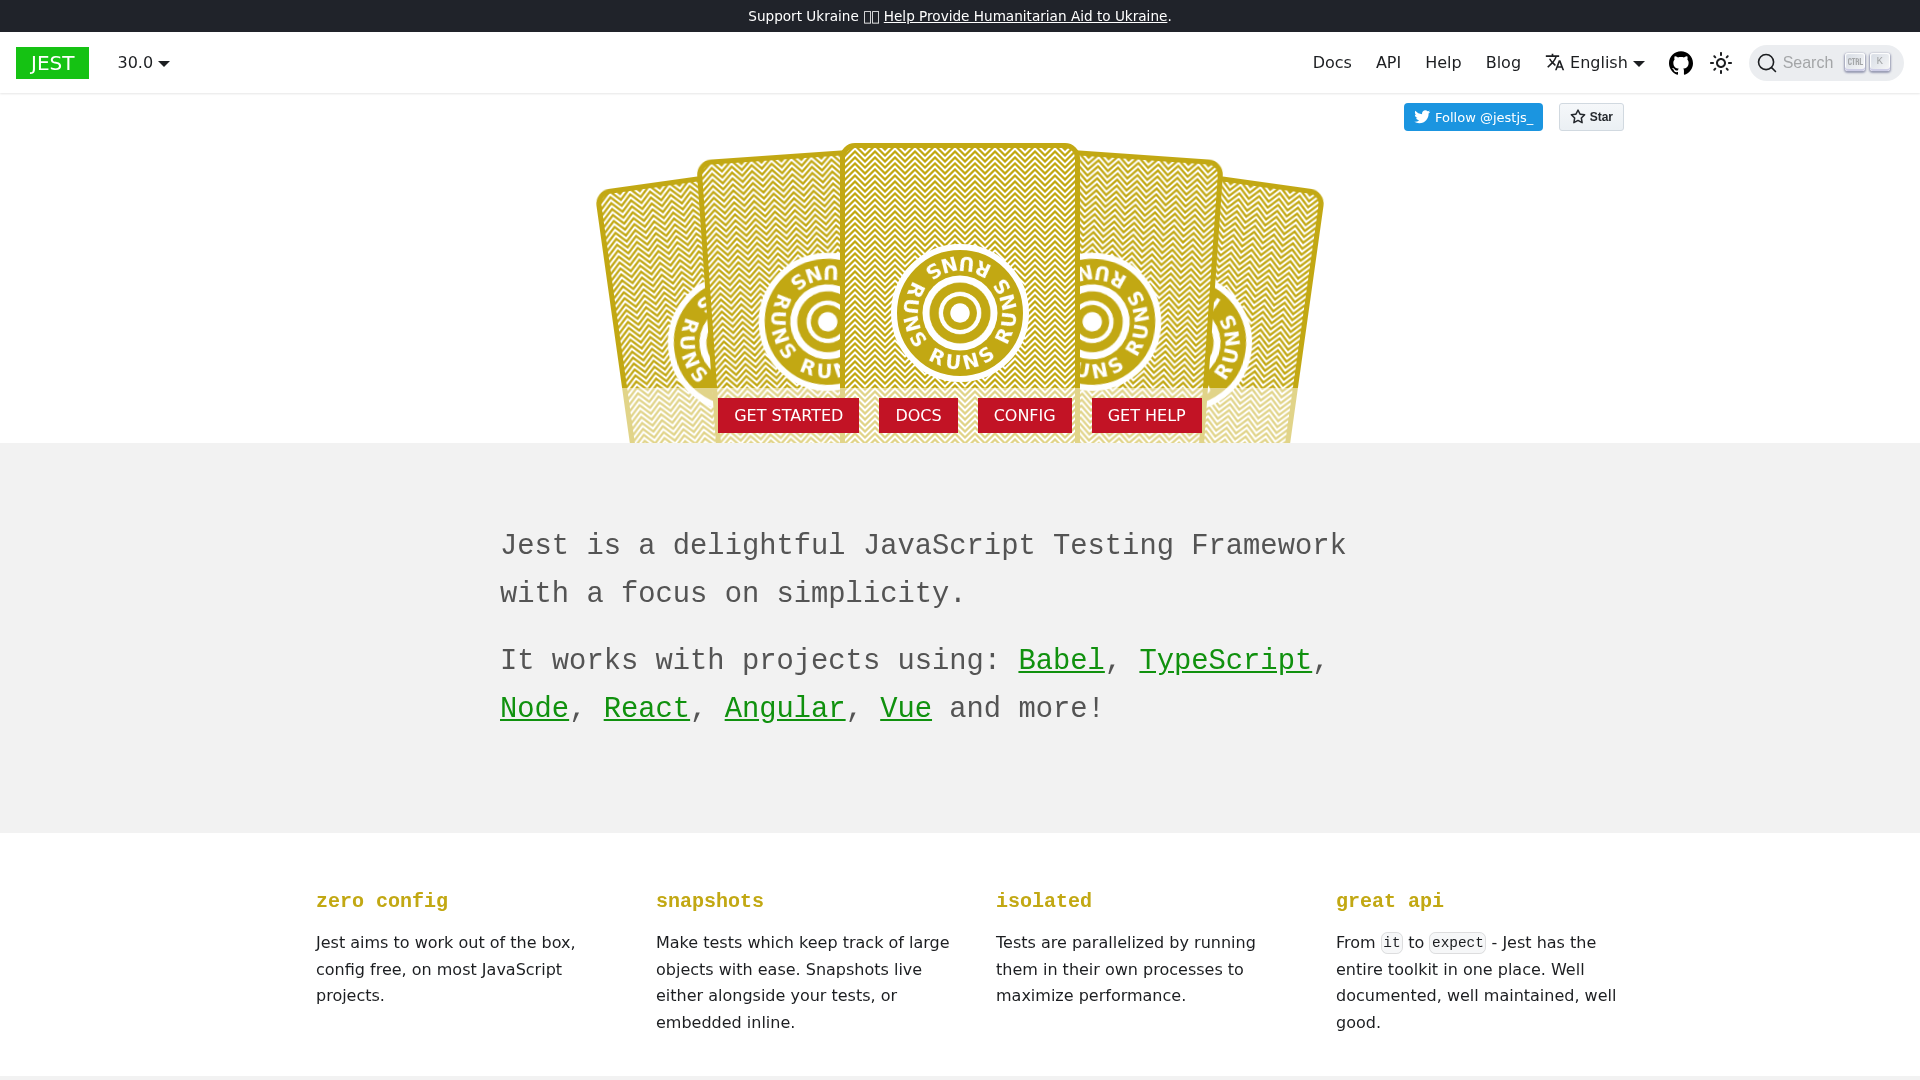Open the Docs menu item
The image size is (1920, 1080).
pyautogui.click(x=1332, y=62)
